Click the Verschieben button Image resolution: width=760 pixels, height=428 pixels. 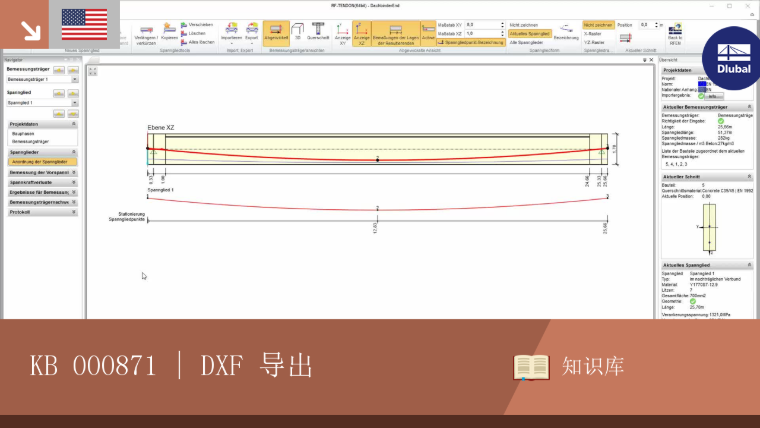pyautogui.click(x=197, y=25)
